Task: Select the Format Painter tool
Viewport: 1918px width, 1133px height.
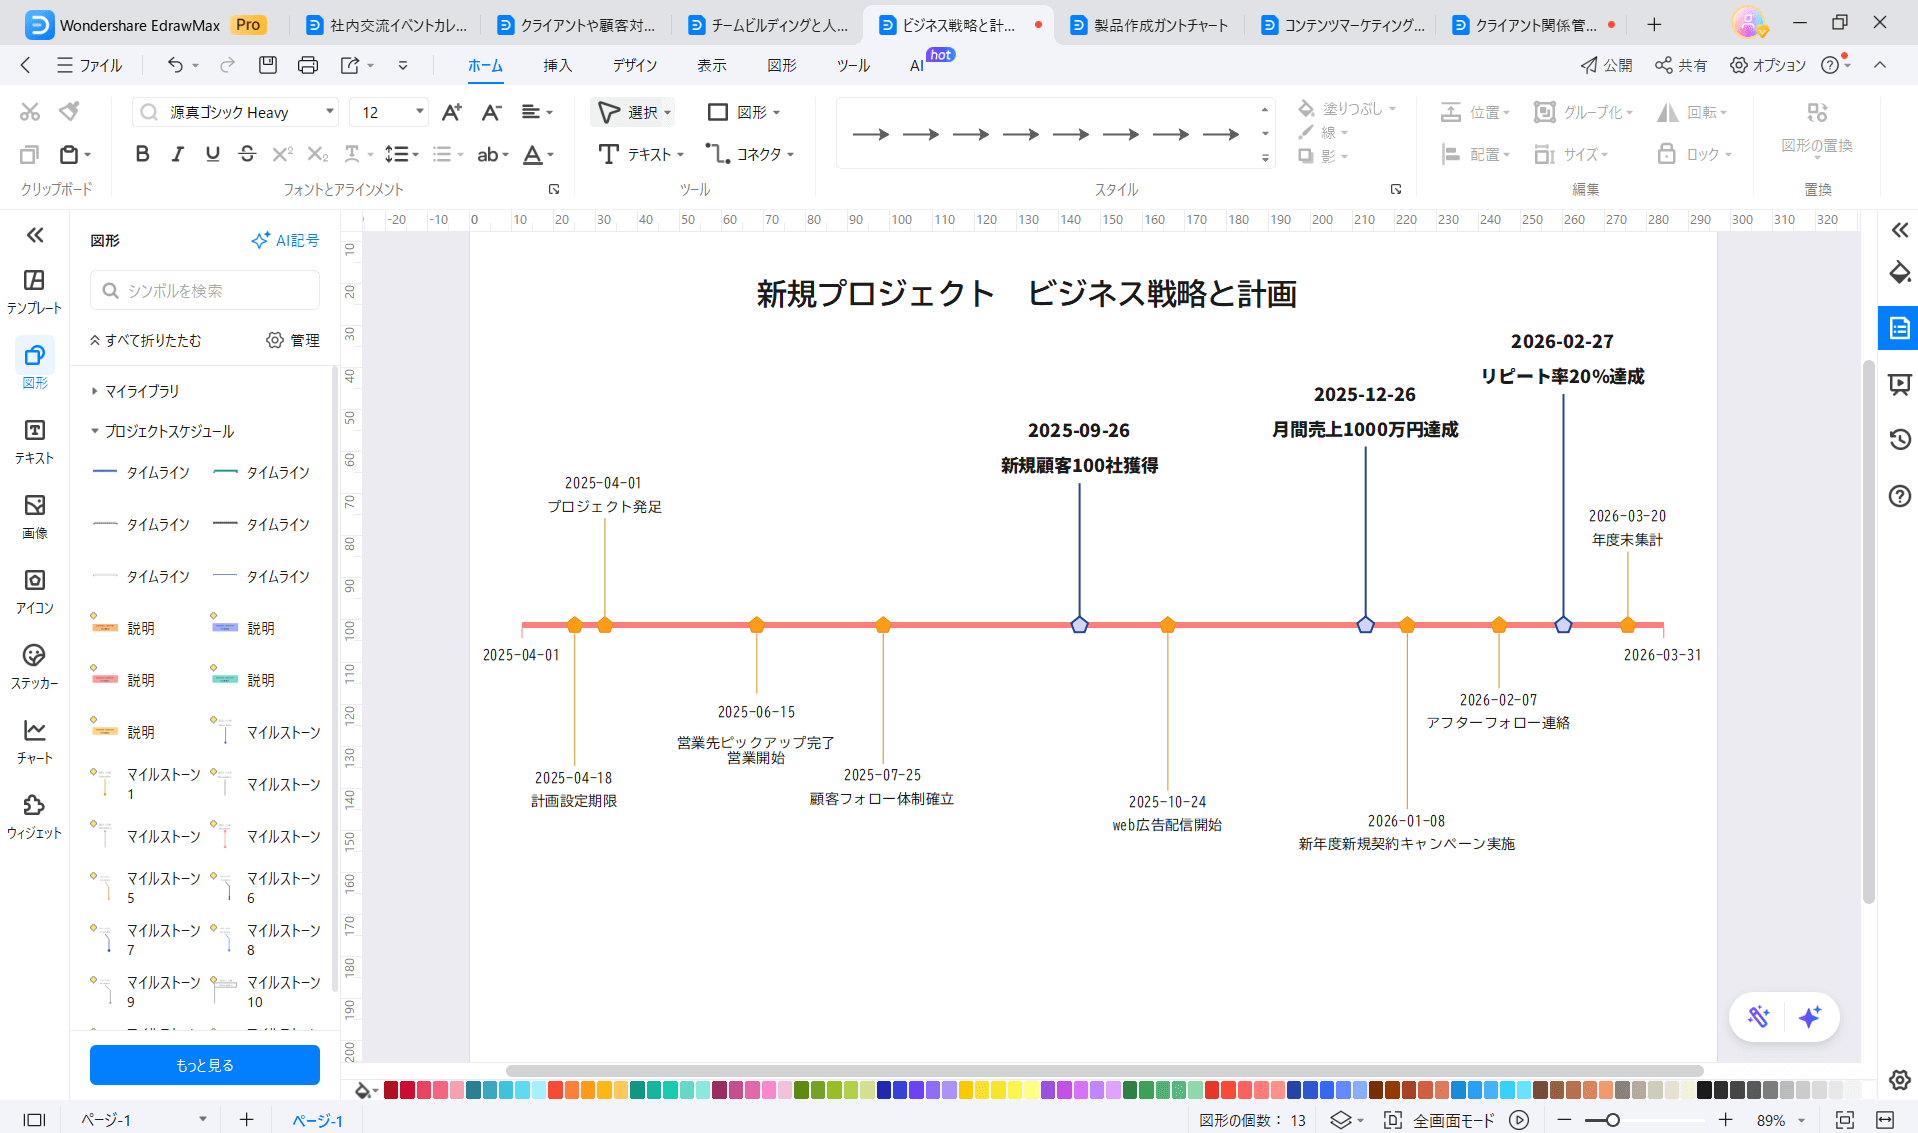Action: pos(69,112)
